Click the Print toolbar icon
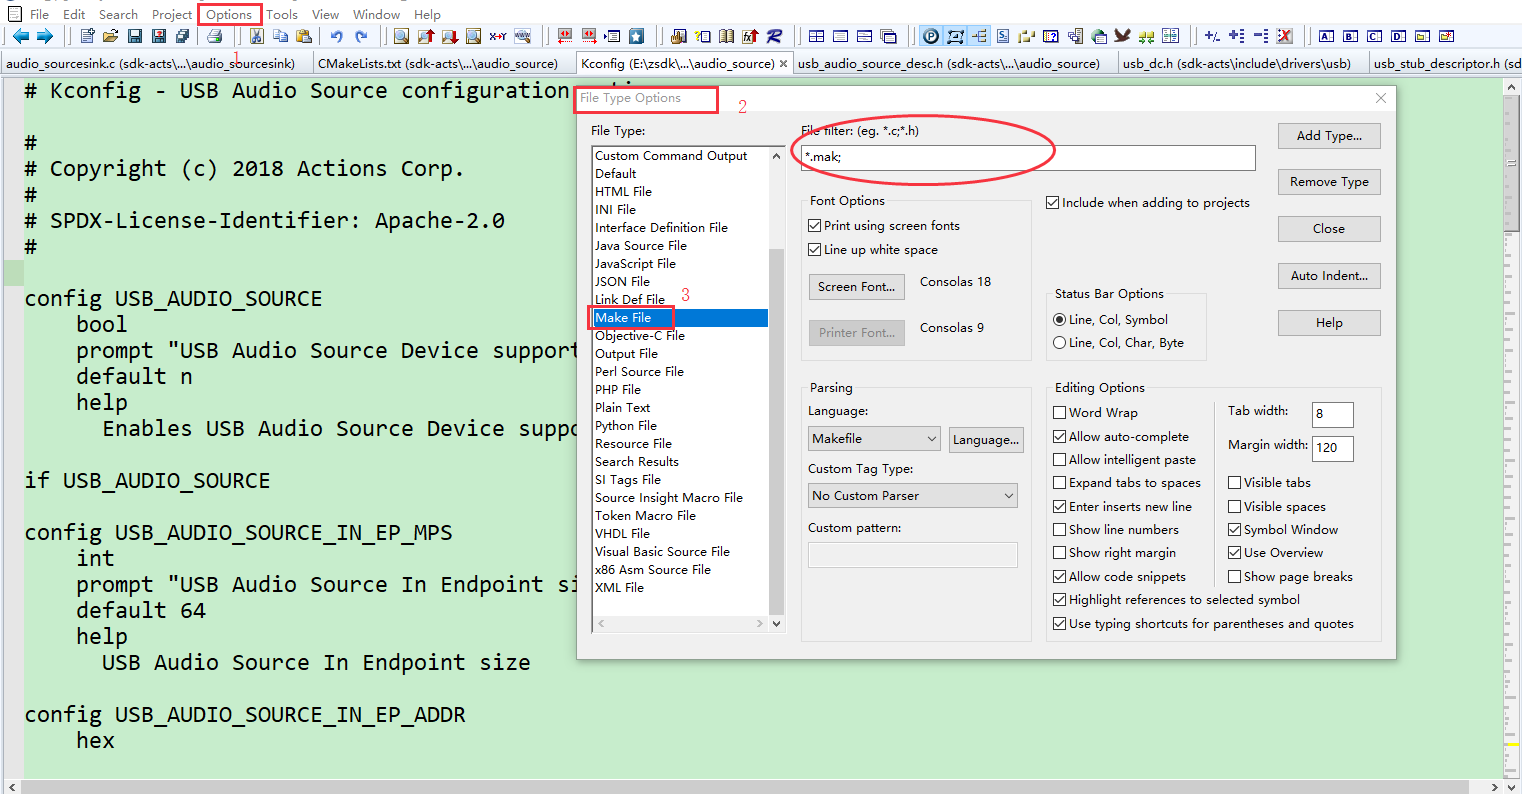 (215, 36)
